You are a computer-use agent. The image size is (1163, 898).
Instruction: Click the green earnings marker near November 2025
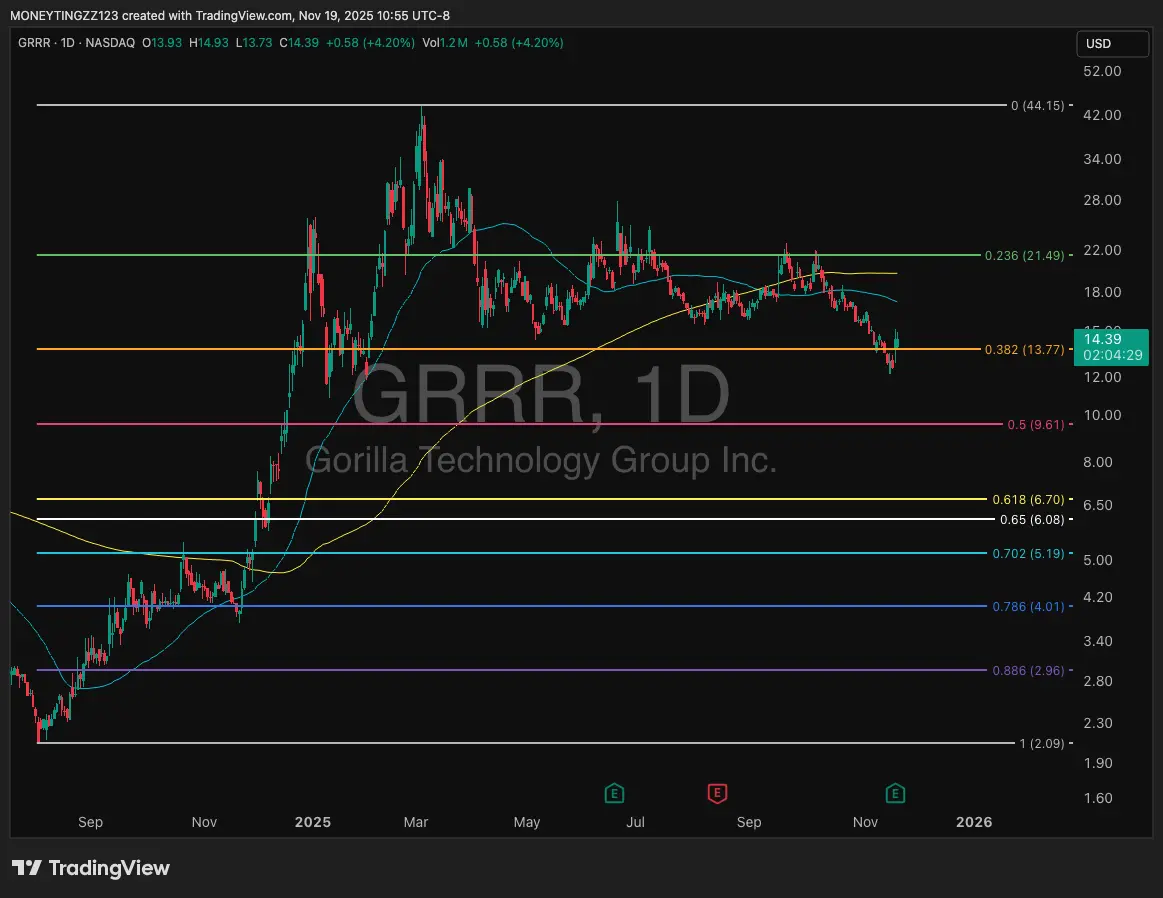[x=896, y=794]
